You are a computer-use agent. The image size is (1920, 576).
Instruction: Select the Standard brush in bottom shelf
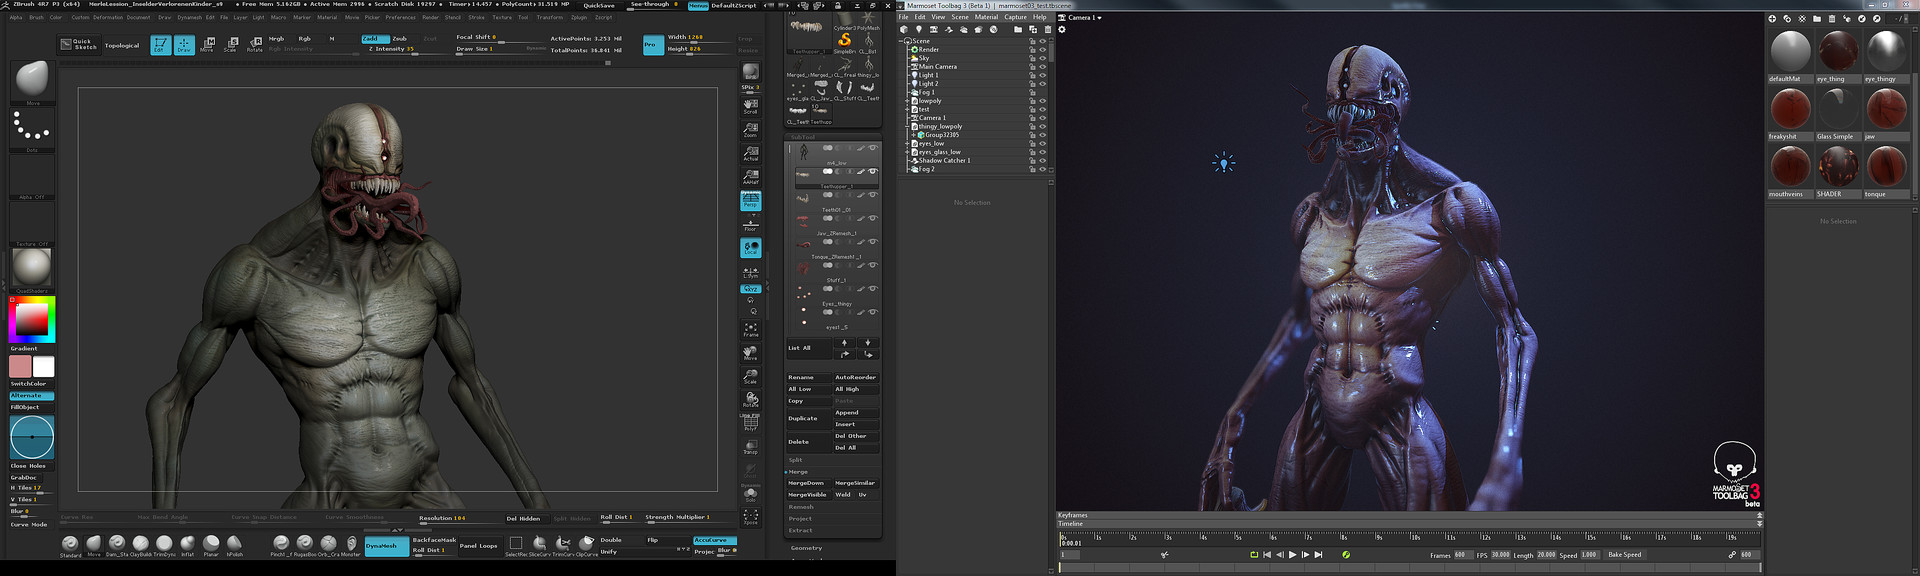click(70, 545)
